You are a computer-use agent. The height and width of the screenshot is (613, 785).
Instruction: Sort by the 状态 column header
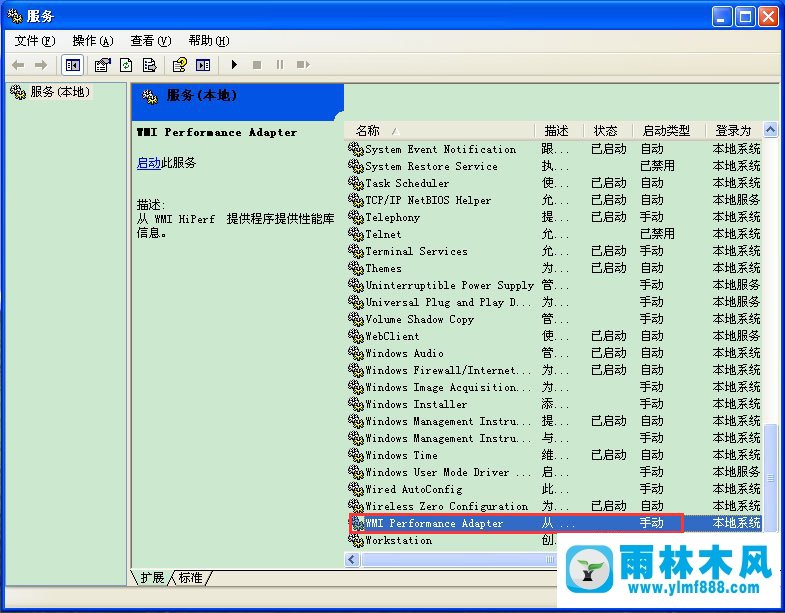[x=608, y=131]
